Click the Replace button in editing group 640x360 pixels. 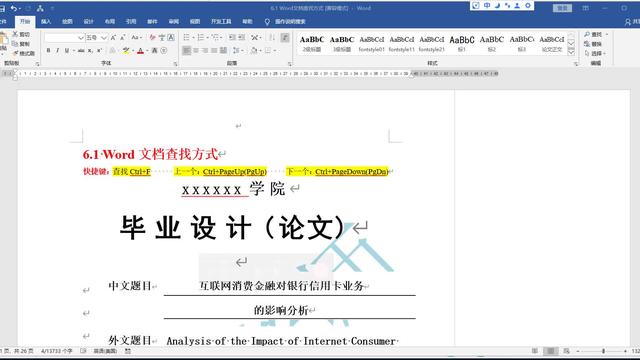[593, 44]
